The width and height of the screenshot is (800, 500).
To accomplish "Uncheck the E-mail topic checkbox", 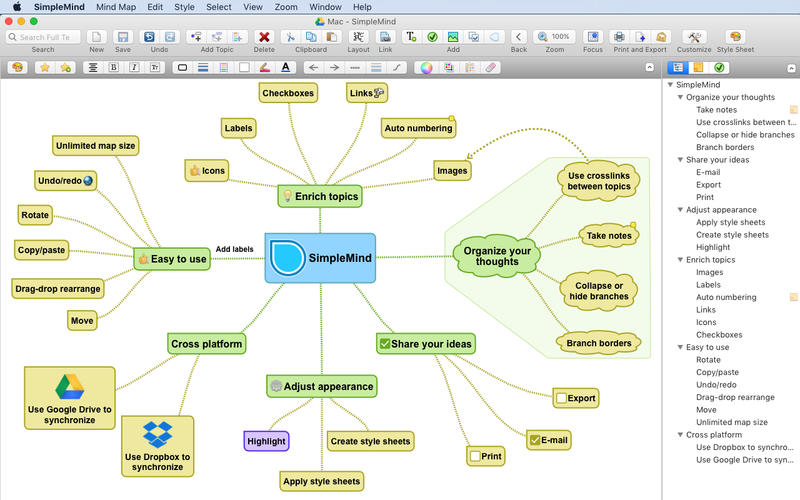I will tap(535, 440).
